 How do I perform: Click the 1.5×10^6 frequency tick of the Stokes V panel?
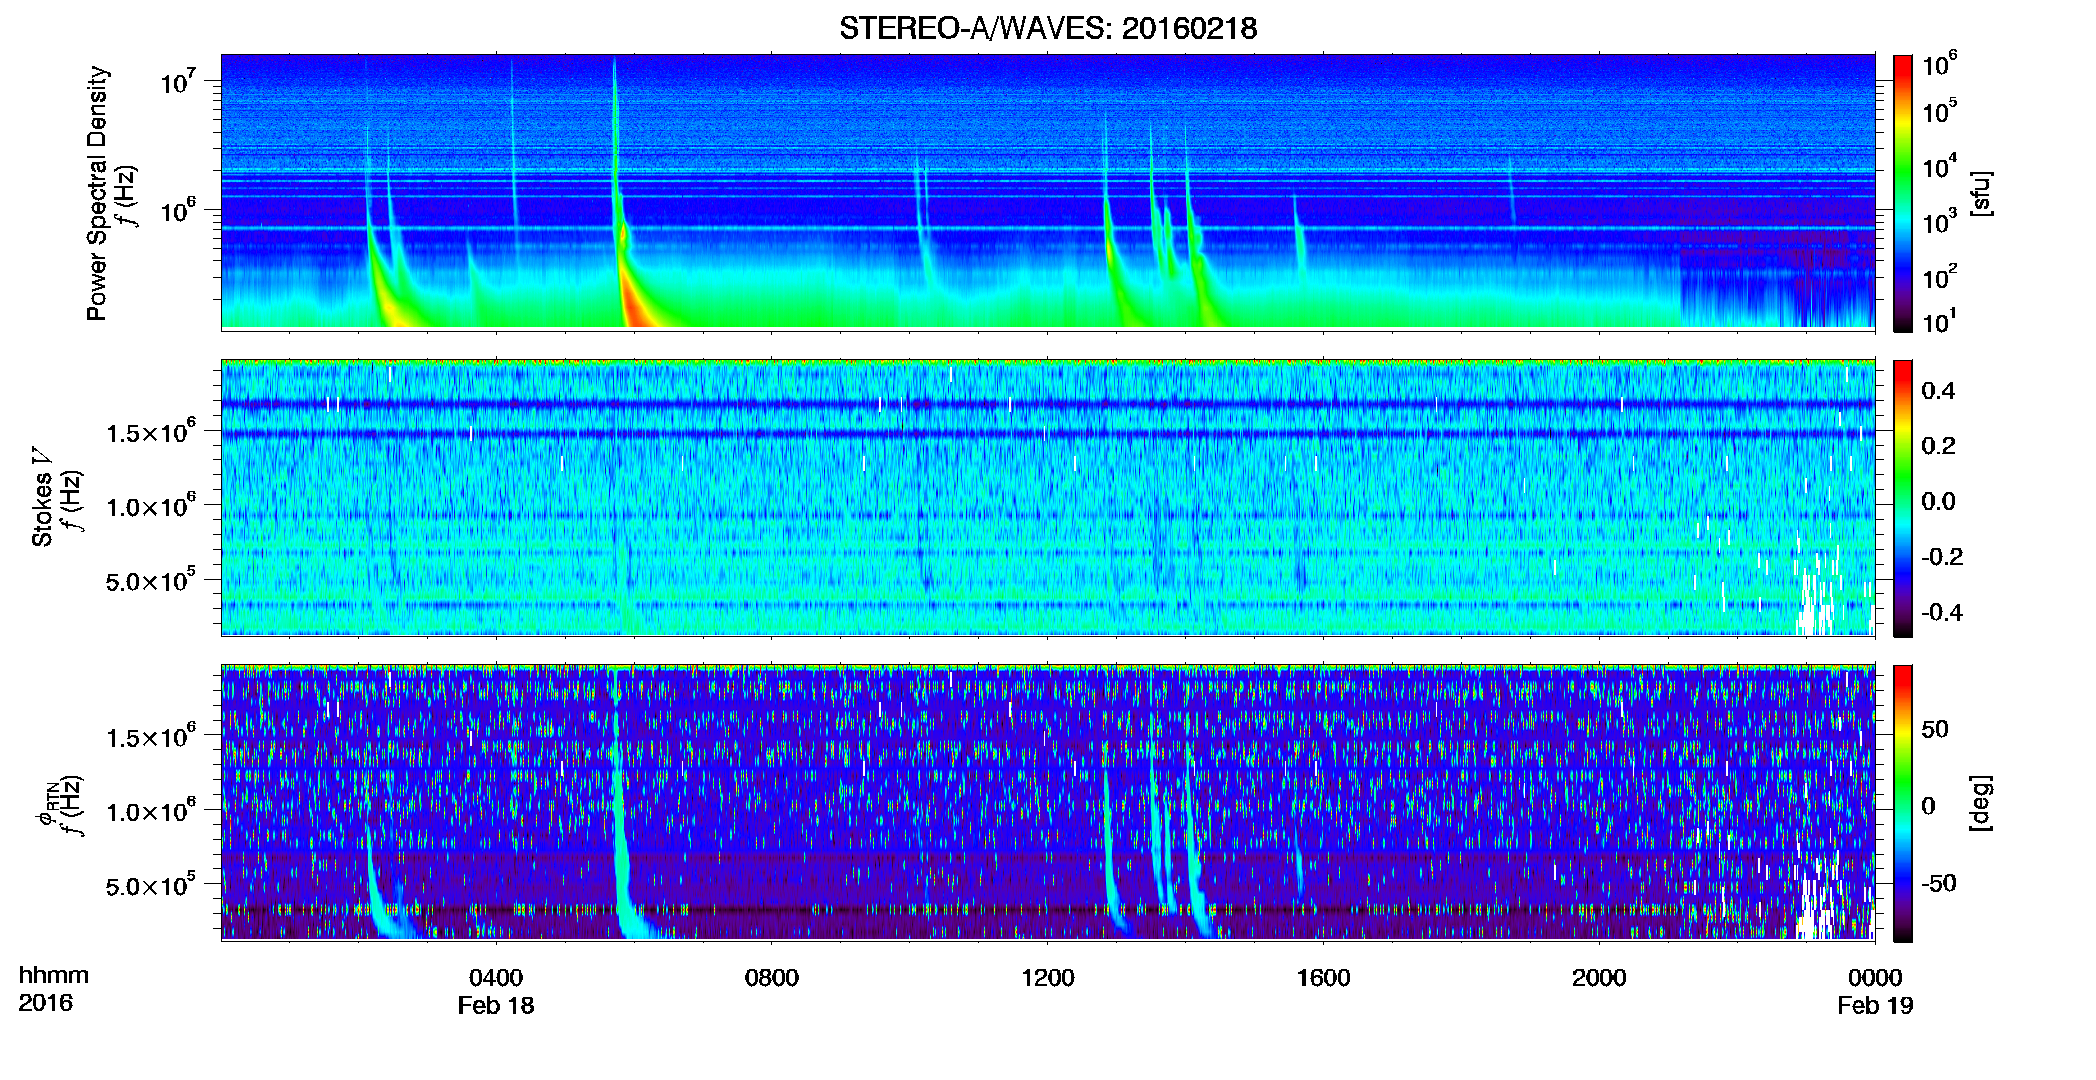[152, 431]
